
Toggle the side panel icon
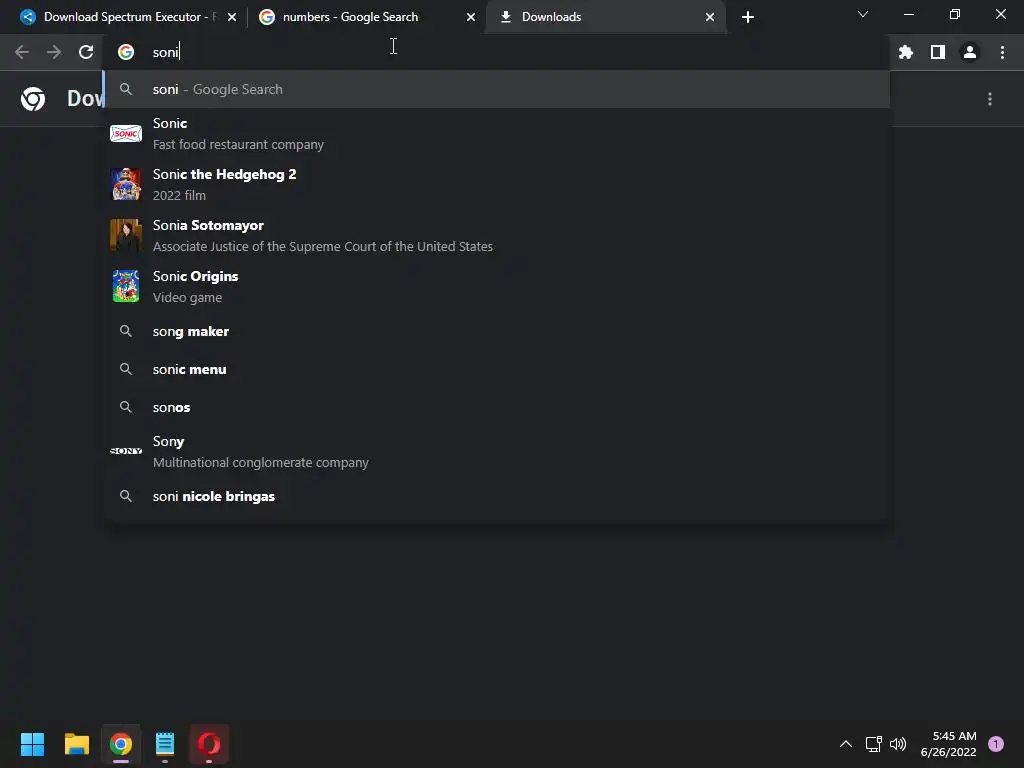(938, 52)
